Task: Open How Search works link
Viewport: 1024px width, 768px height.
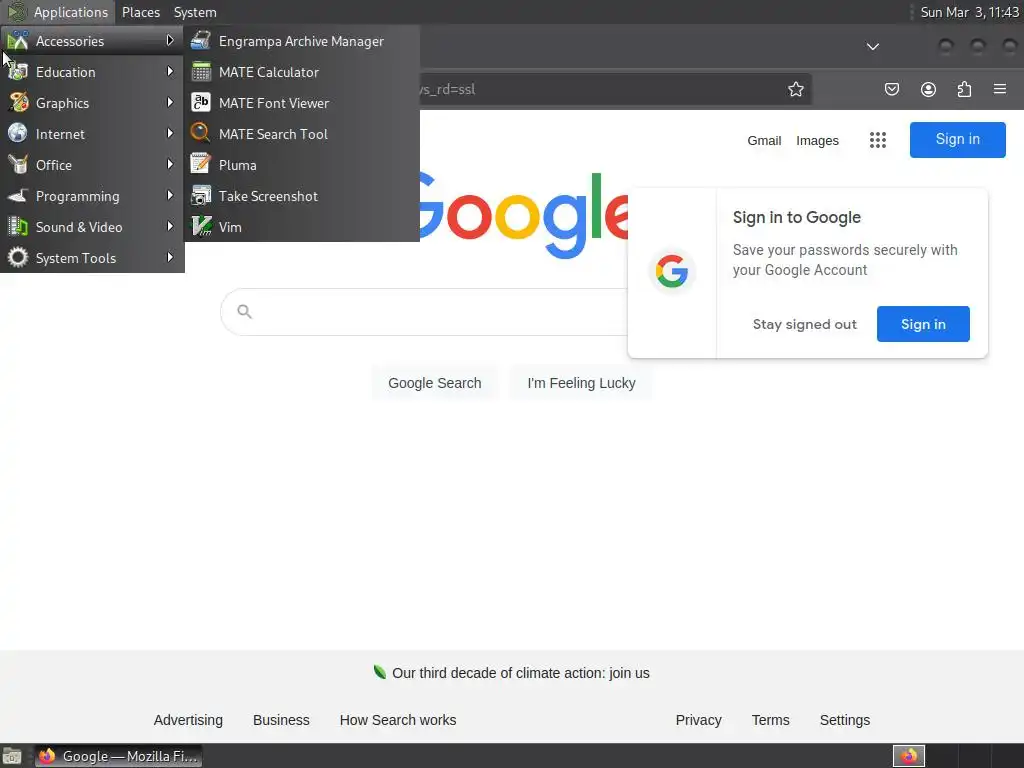Action: (x=398, y=720)
